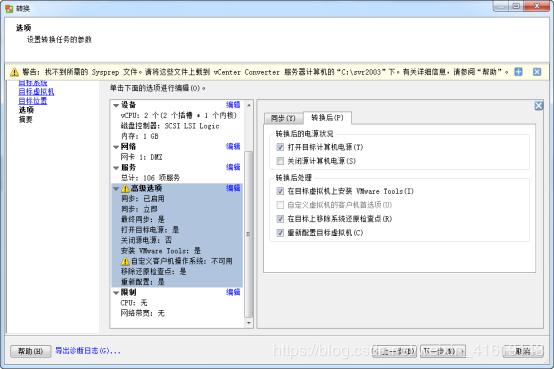Click the 网络带宽: 无 row
Image resolution: width=554 pixels, height=369 pixels.
(x=143, y=313)
